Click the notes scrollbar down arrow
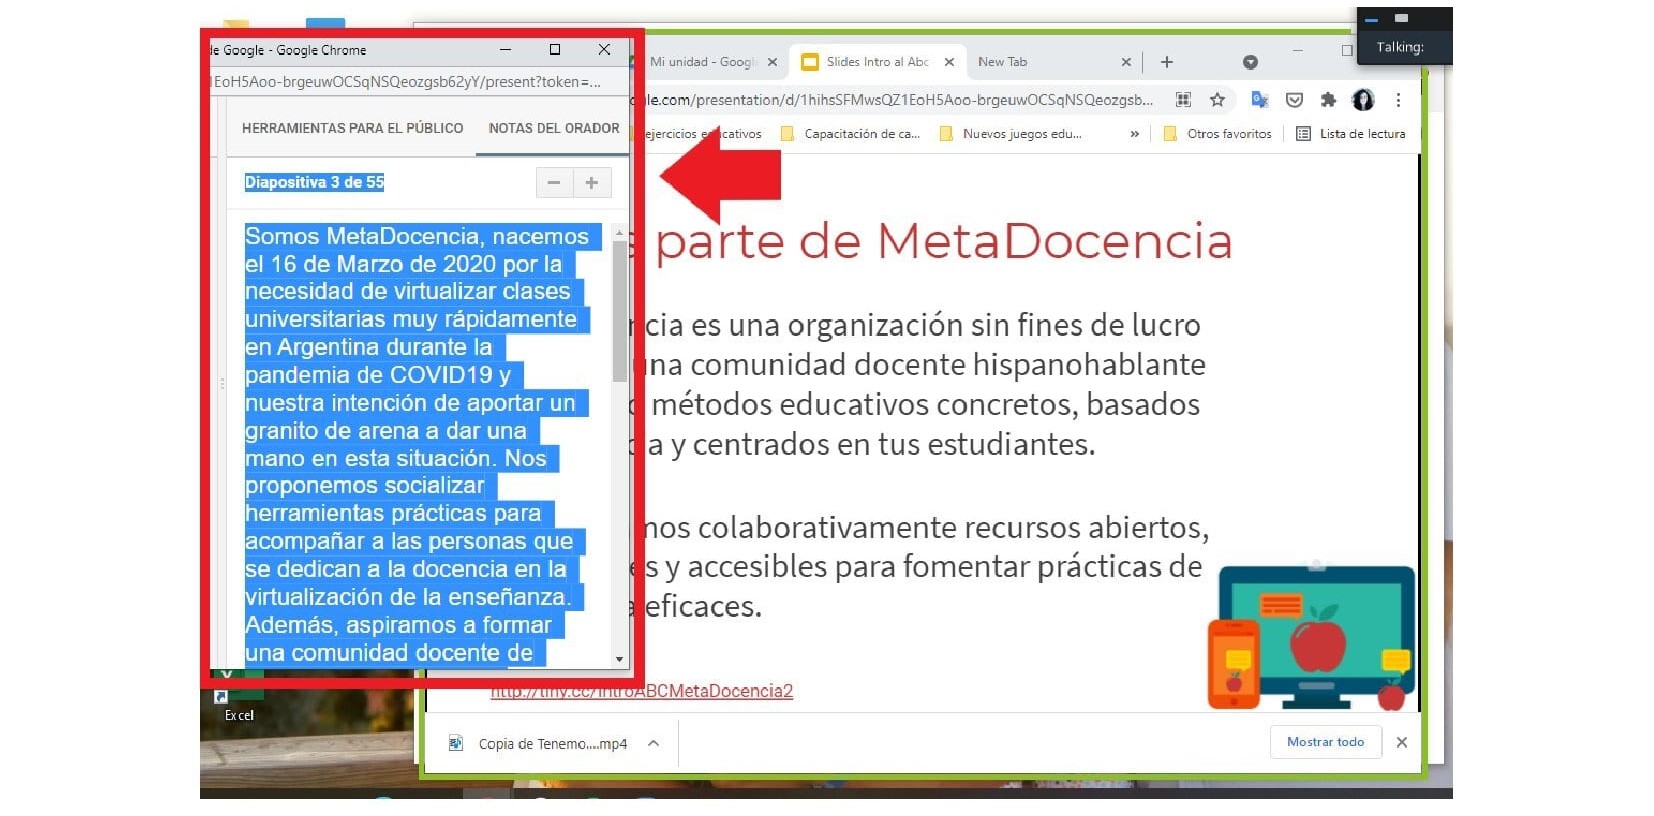Viewport: 1654px width, 816px height. tap(619, 659)
